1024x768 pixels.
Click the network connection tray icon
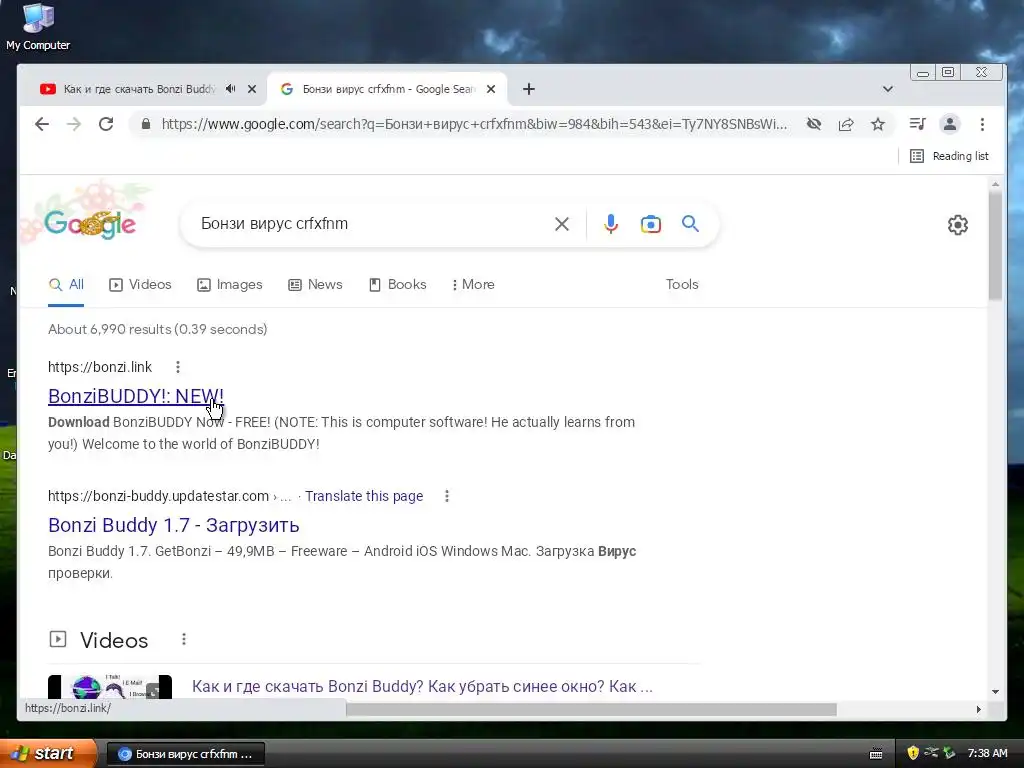pos(931,753)
